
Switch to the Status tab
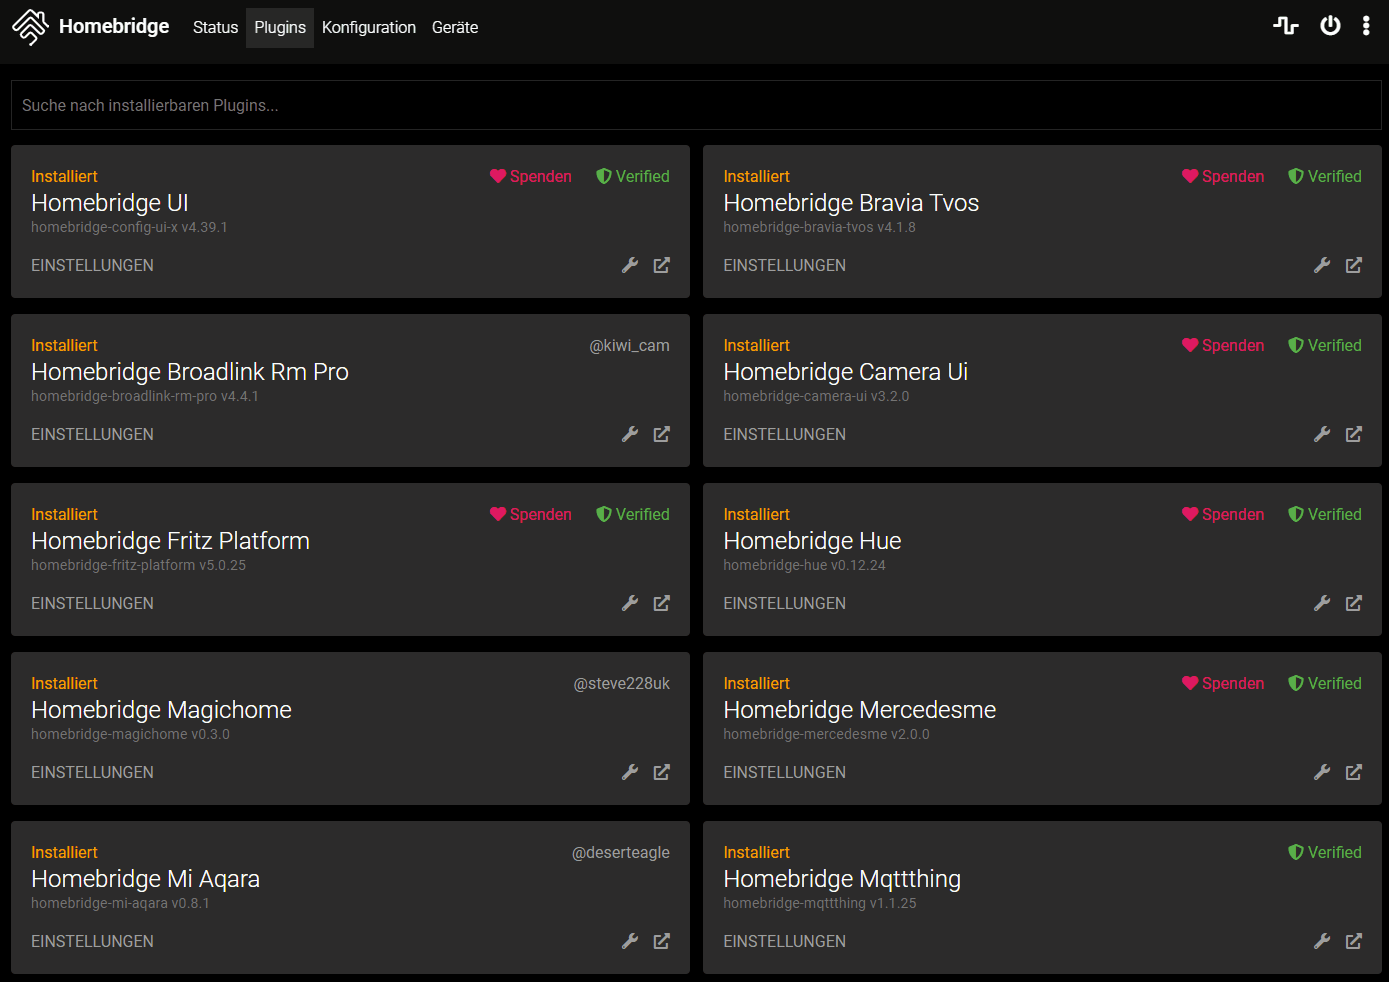[x=215, y=27]
